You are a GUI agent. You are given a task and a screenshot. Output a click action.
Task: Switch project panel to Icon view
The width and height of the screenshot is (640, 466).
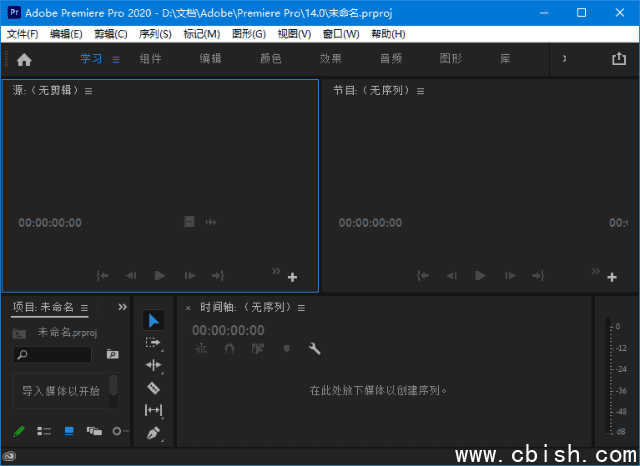click(69, 431)
